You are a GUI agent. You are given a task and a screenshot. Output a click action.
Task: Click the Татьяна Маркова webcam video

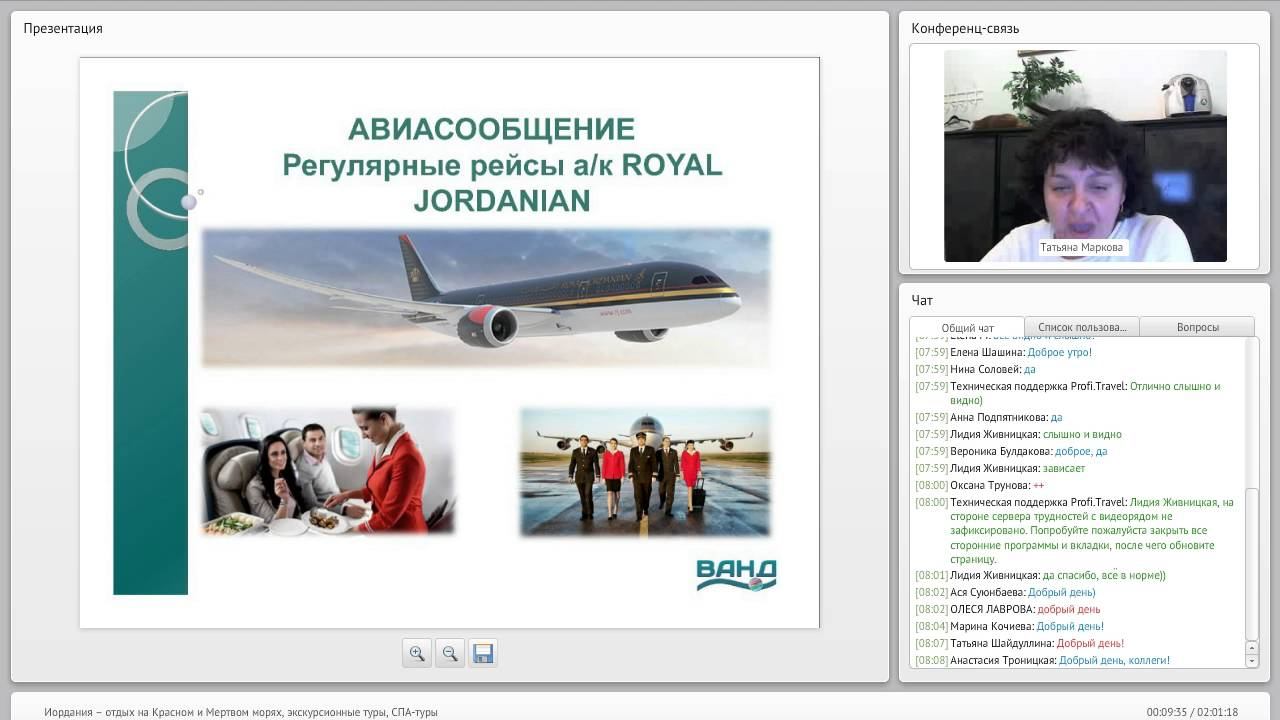click(x=1085, y=156)
